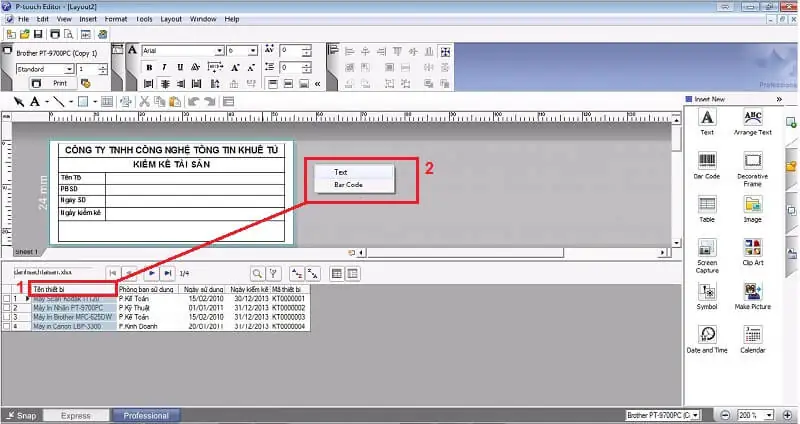
Task: Sort database descending Z-A
Action: (x=313, y=273)
